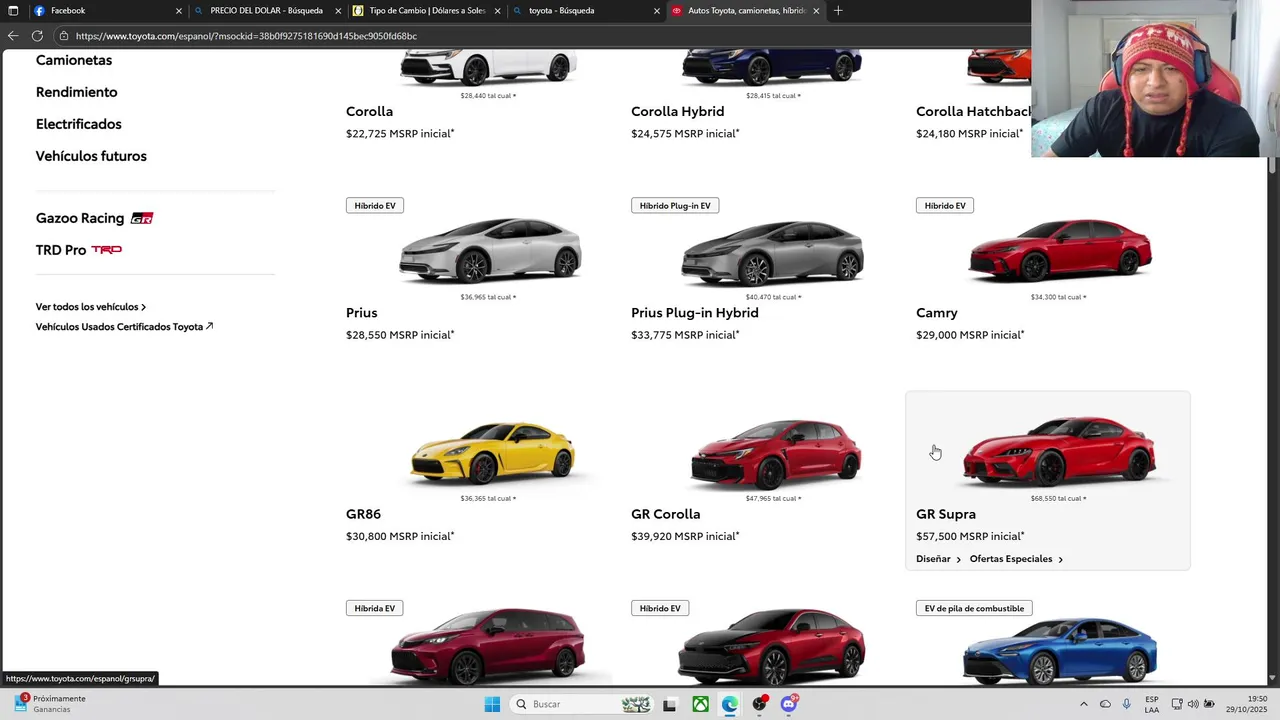Click Híbrido EV badge above Prius
This screenshot has width=1280, height=720.
coord(375,205)
